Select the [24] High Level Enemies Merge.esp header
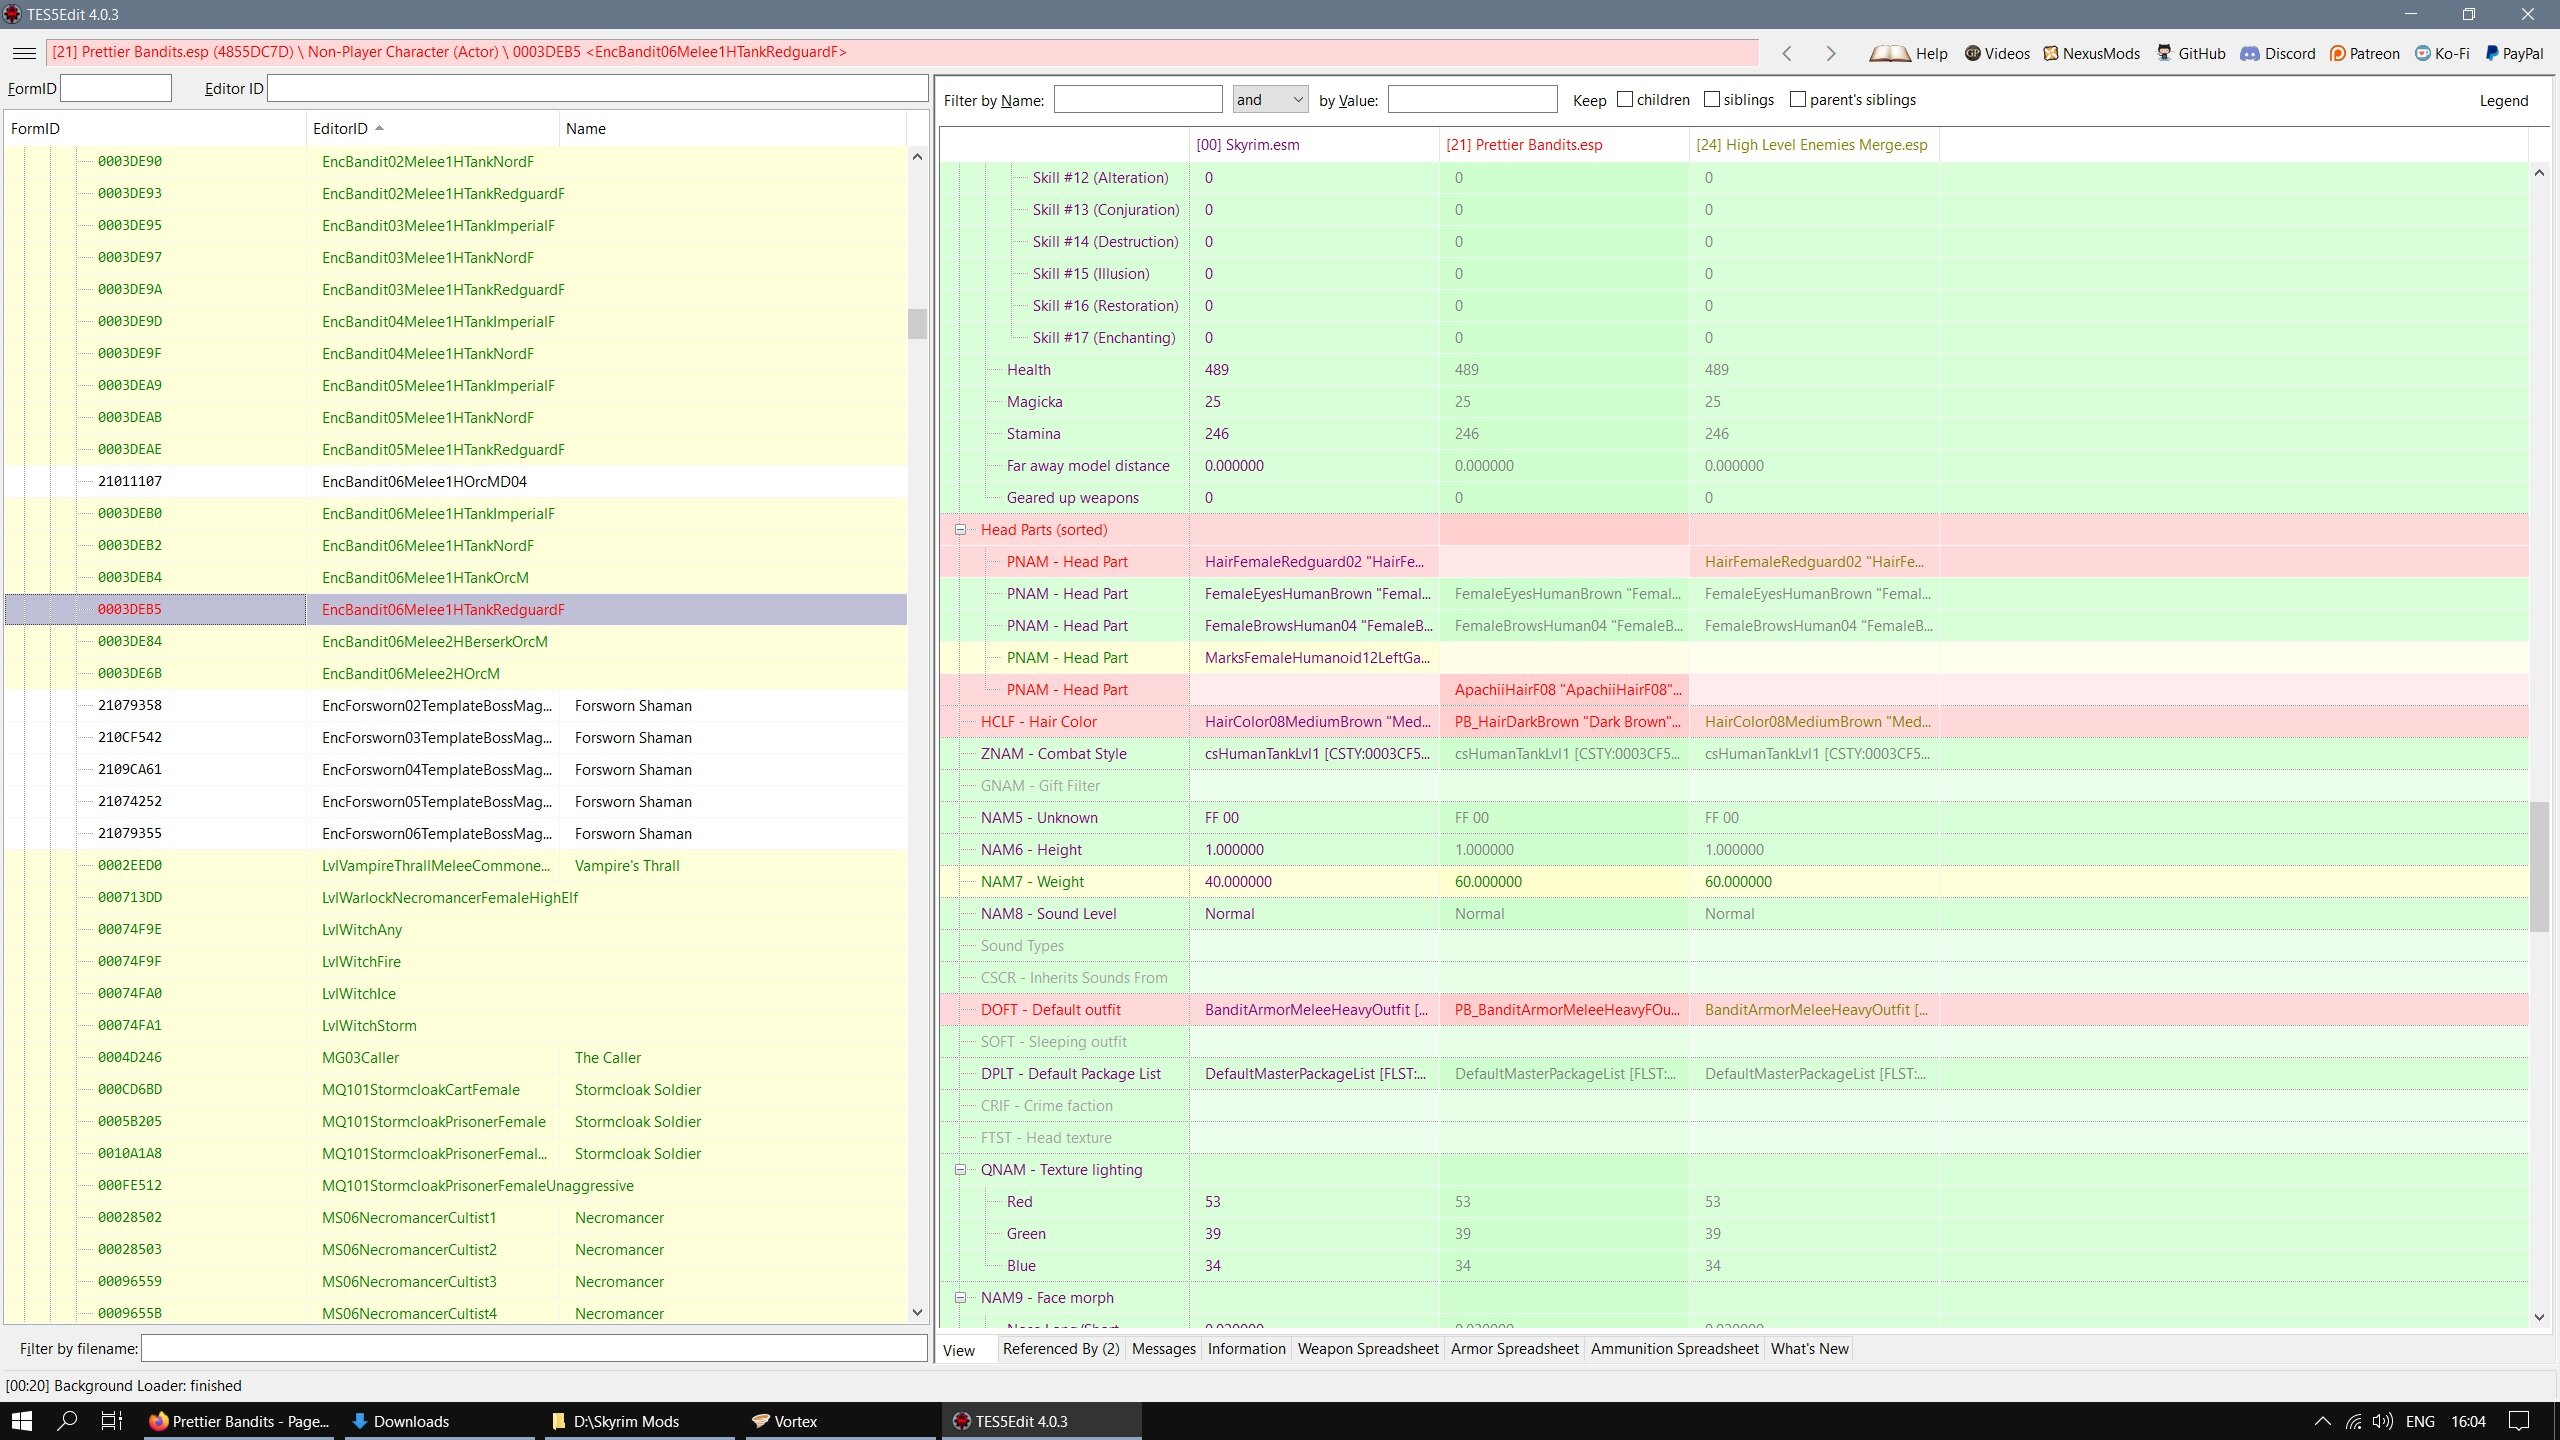 (1814, 145)
